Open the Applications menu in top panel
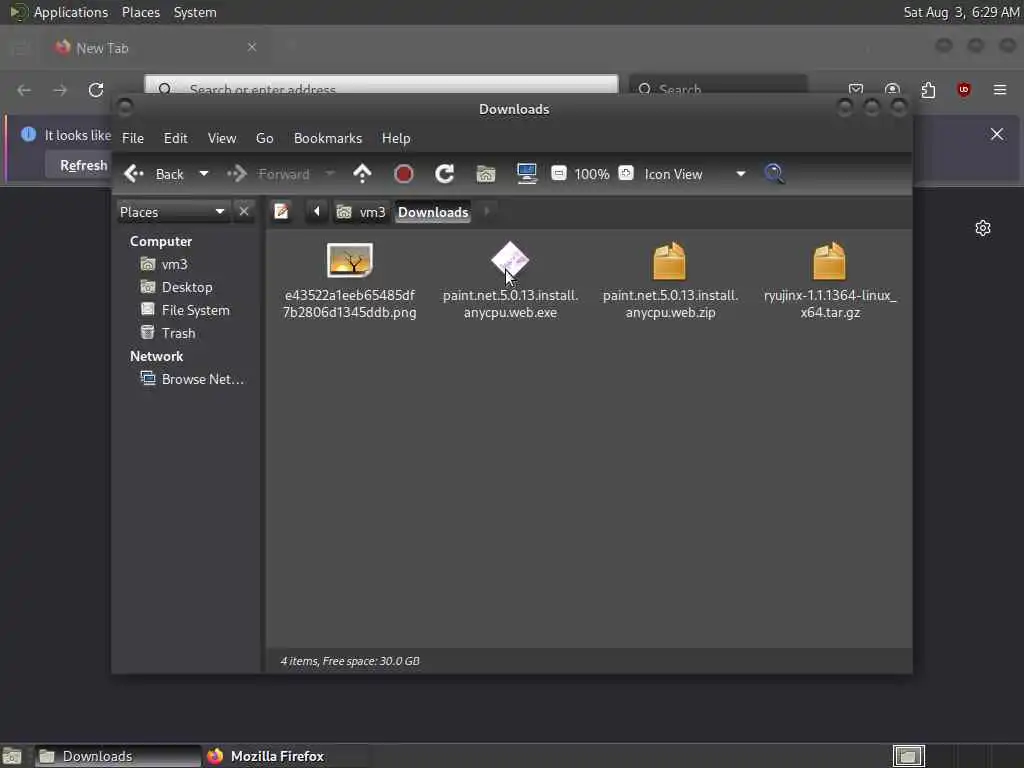 coord(71,12)
